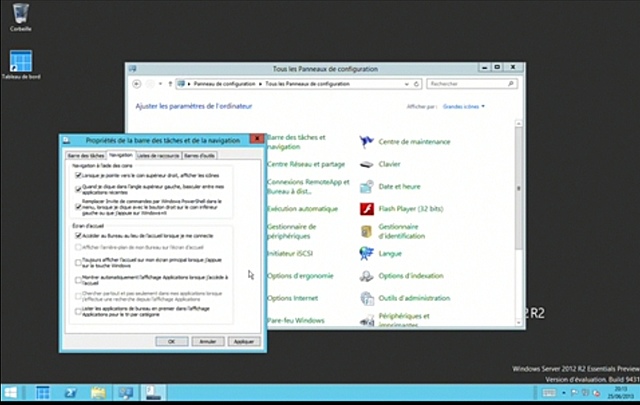Image resolution: width=640 pixels, height=405 pixels.
Task: Click the Appliquer button
Action: [x=244, y=341]
